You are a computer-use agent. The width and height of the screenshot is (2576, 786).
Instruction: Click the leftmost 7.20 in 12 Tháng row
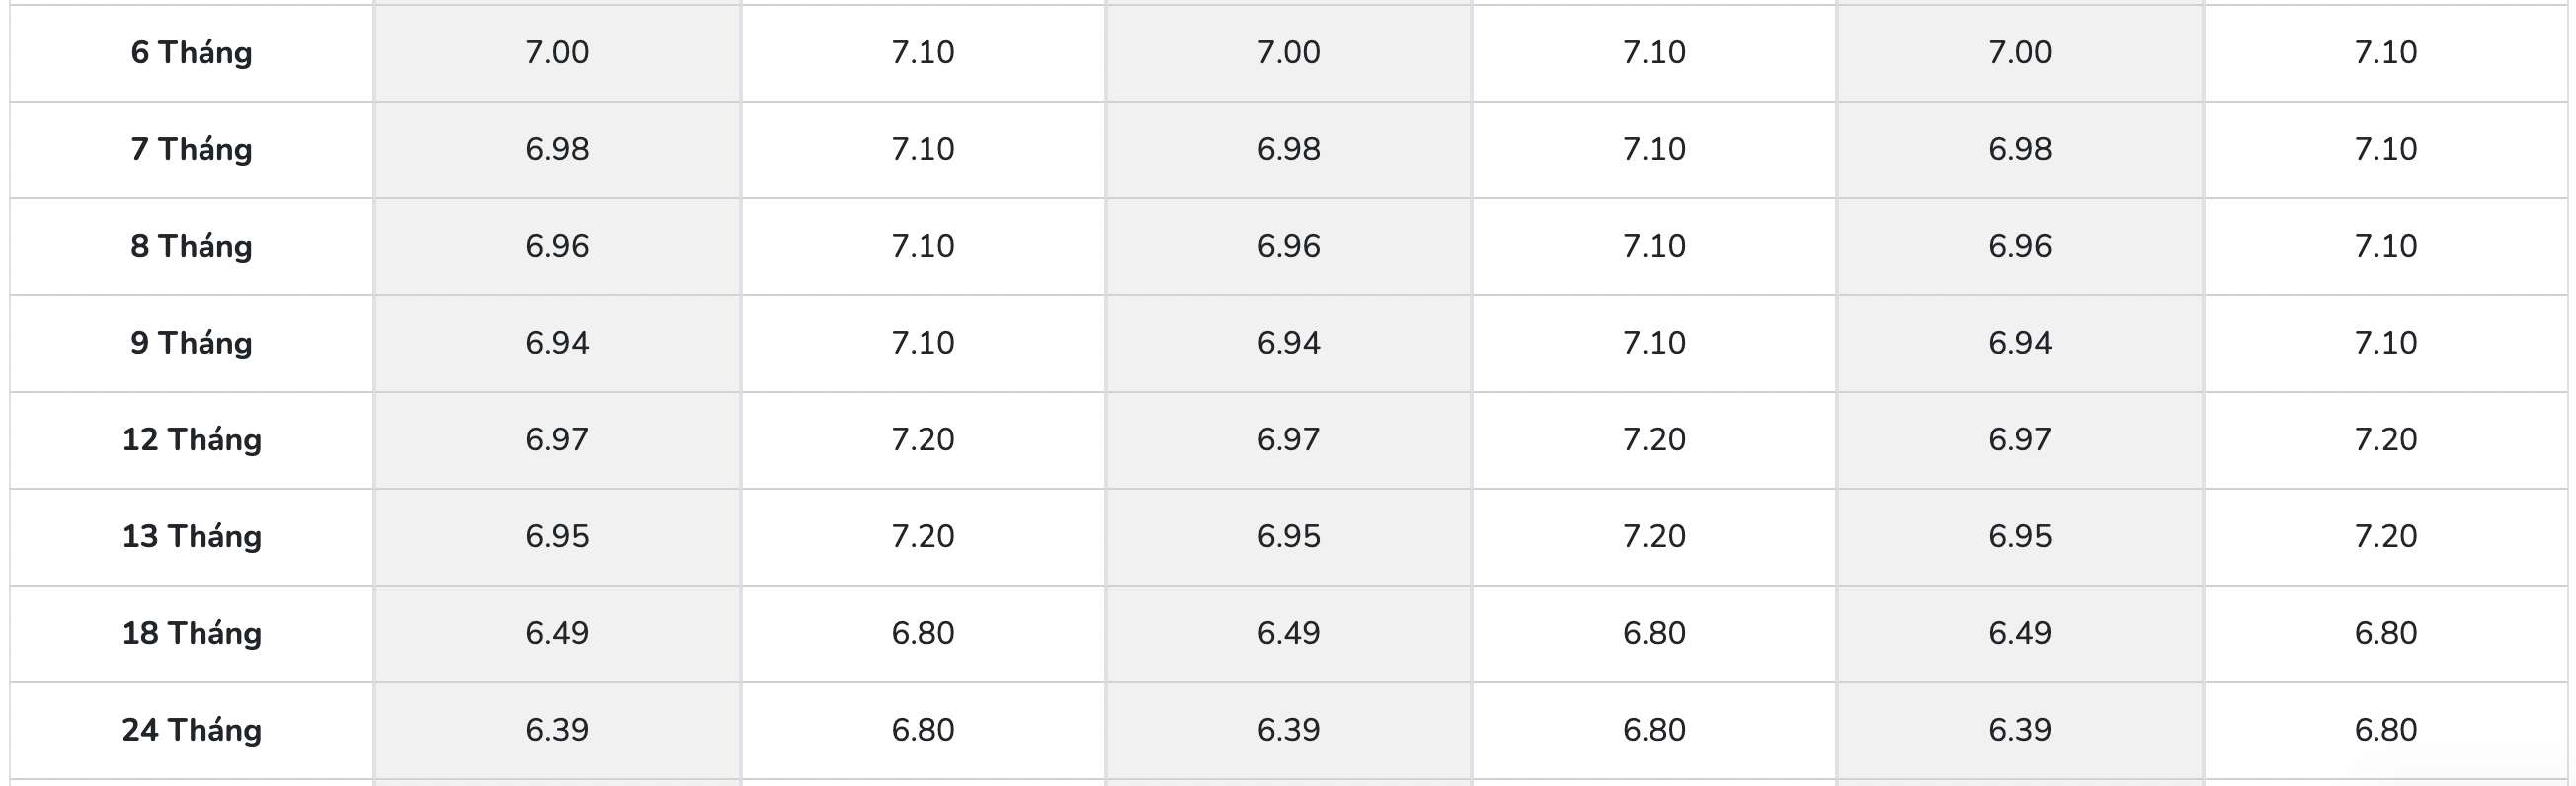(x=922, y=439)
